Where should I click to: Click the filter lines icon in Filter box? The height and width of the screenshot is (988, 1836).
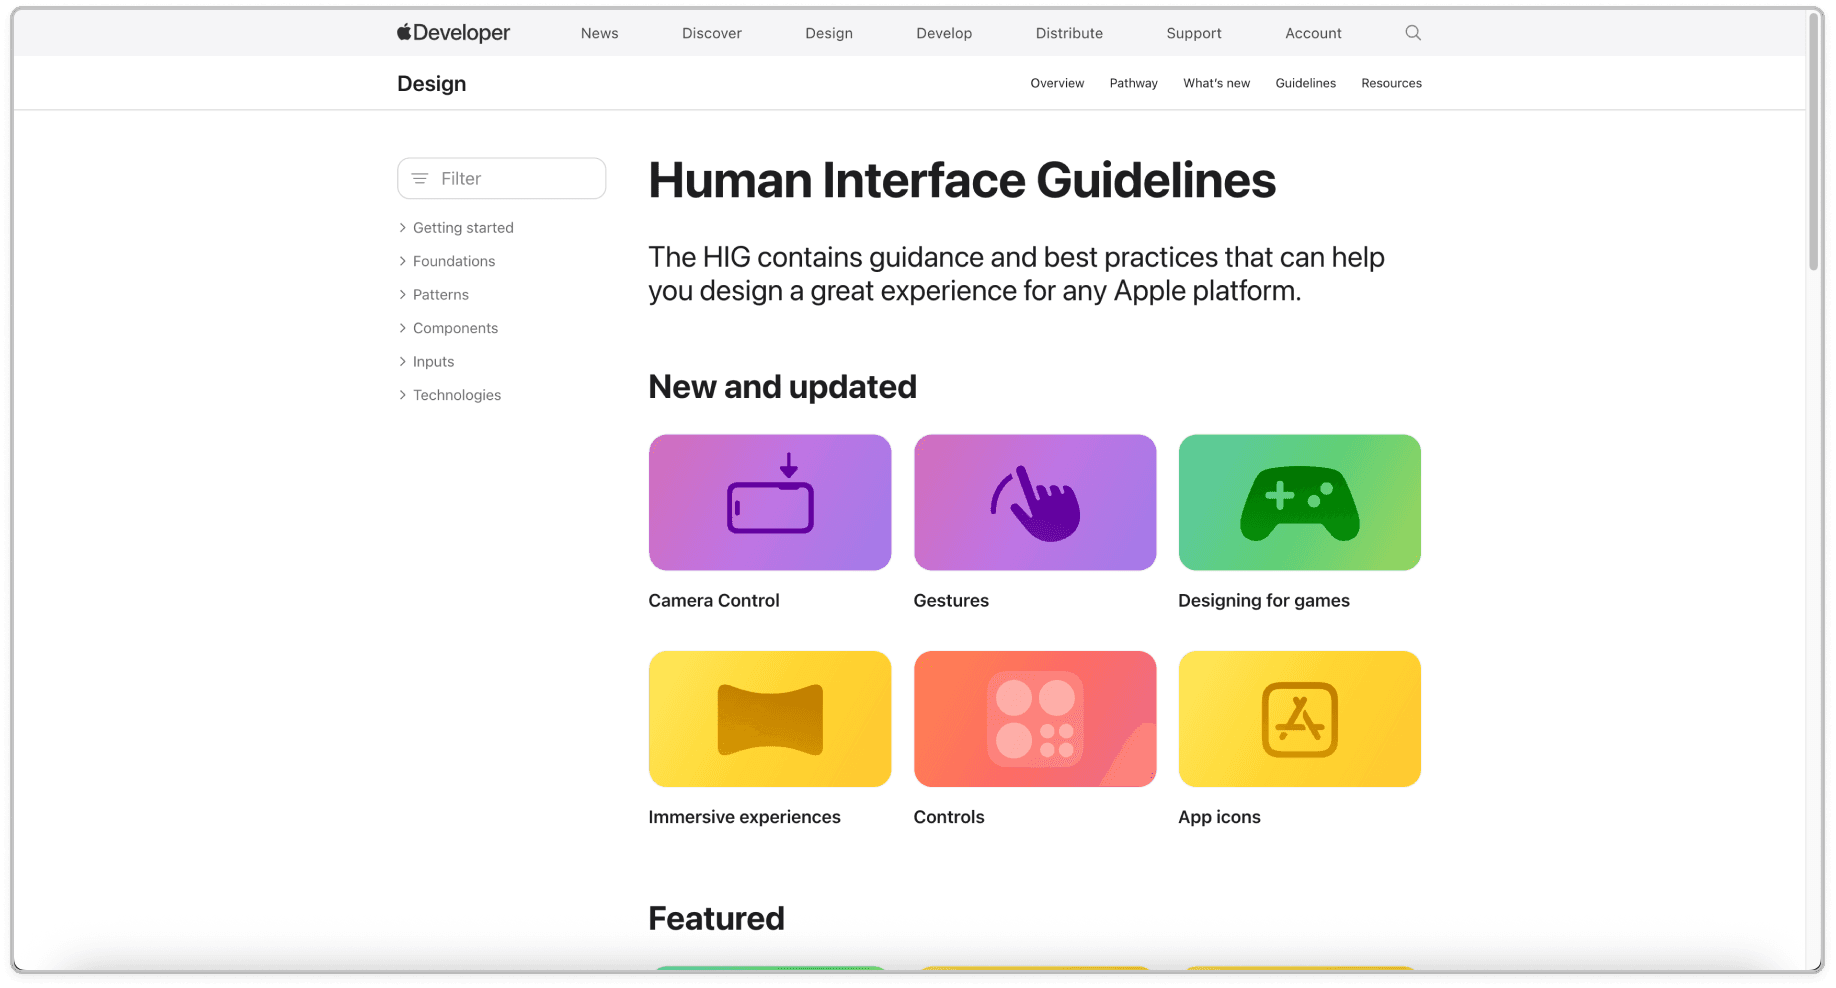pyautogui.click(x=420, y=178)
